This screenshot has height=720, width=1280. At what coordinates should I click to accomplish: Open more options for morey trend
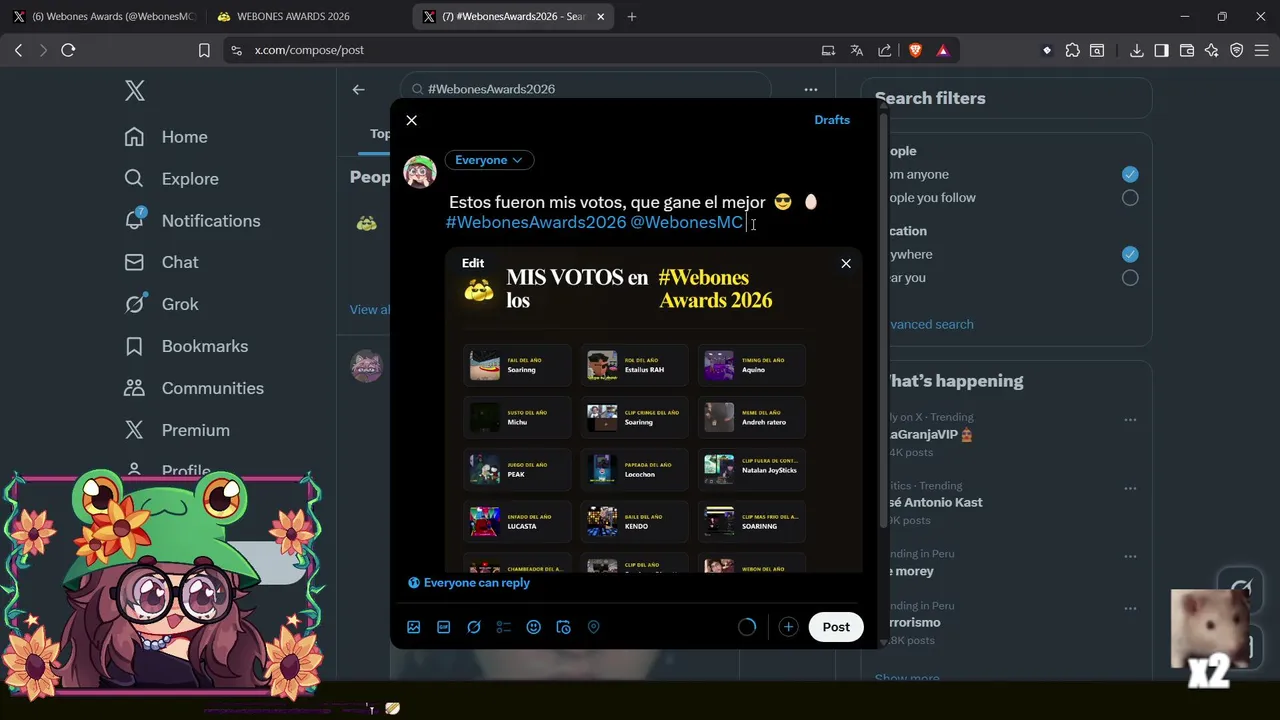1130,557
